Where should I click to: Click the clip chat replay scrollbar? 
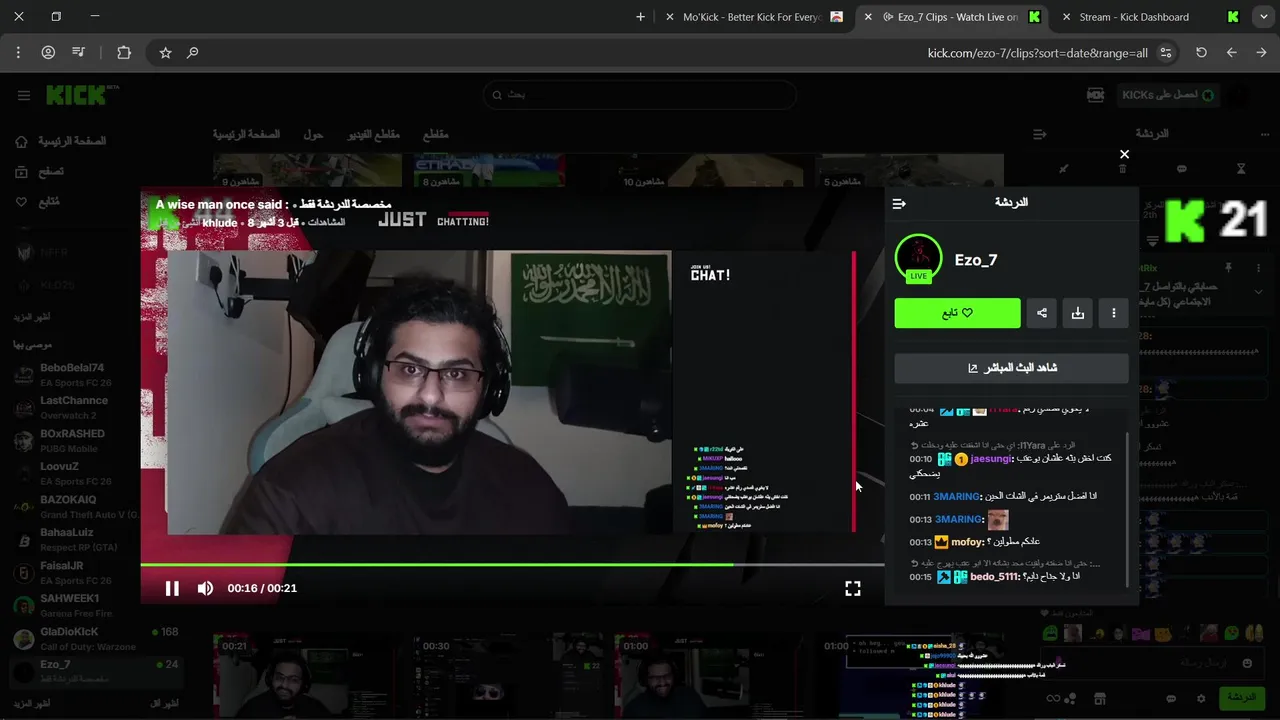(x=1127, y=510)
